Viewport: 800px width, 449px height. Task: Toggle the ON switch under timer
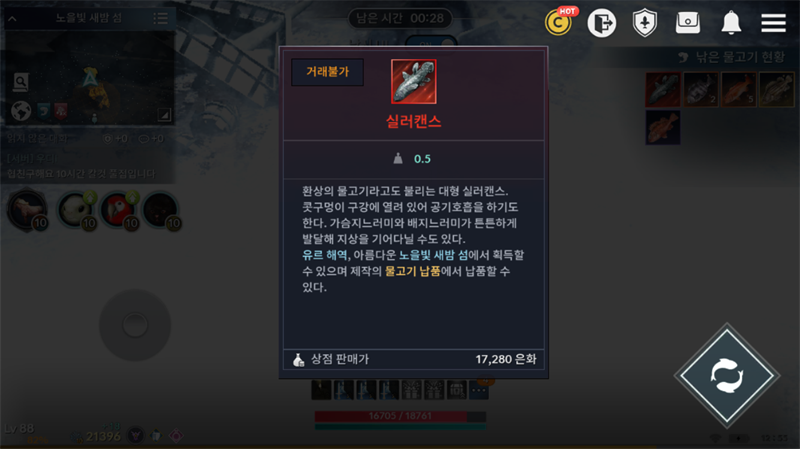coord(432,43)
